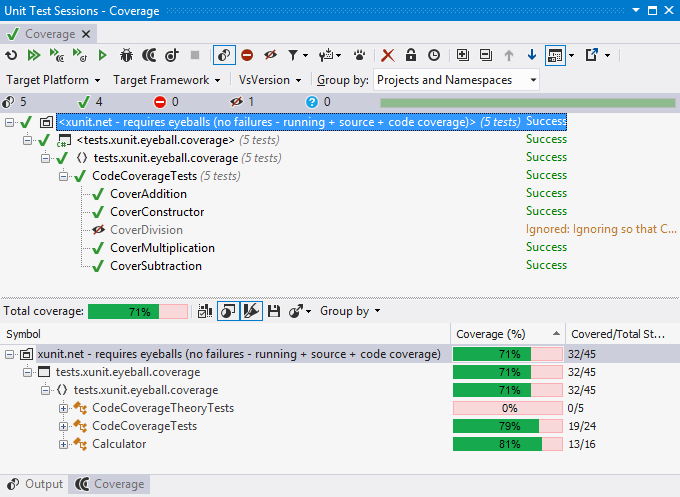Select the CoverMultiplication test
680x497 pixels.
162,248
